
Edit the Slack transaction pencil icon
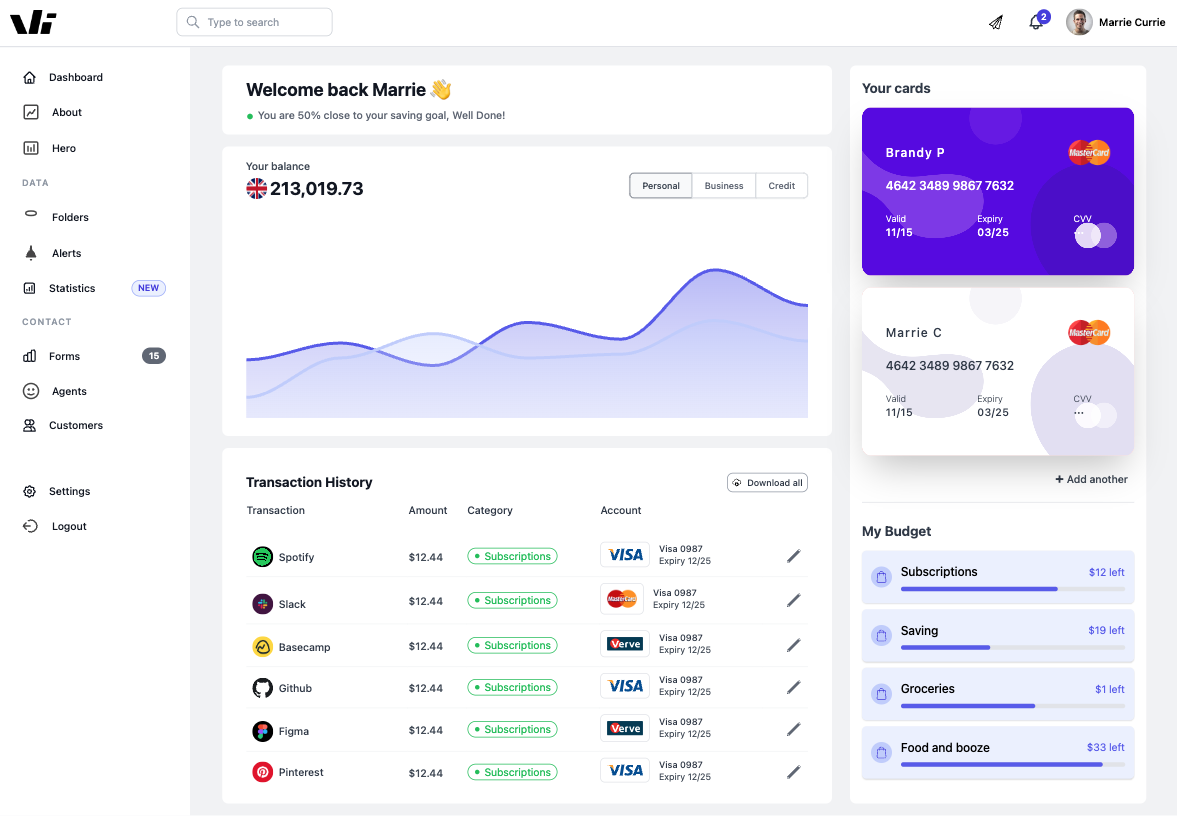(793, 601)
